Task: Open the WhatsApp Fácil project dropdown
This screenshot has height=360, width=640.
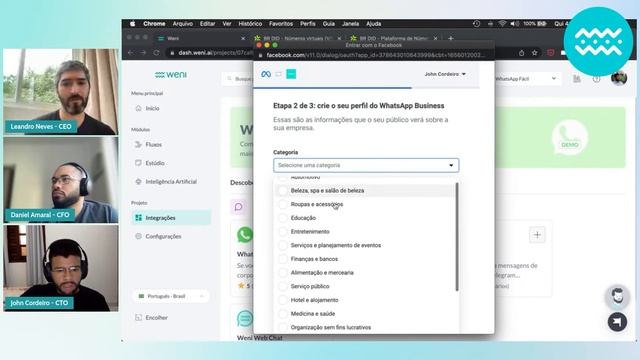Action: 526,78
